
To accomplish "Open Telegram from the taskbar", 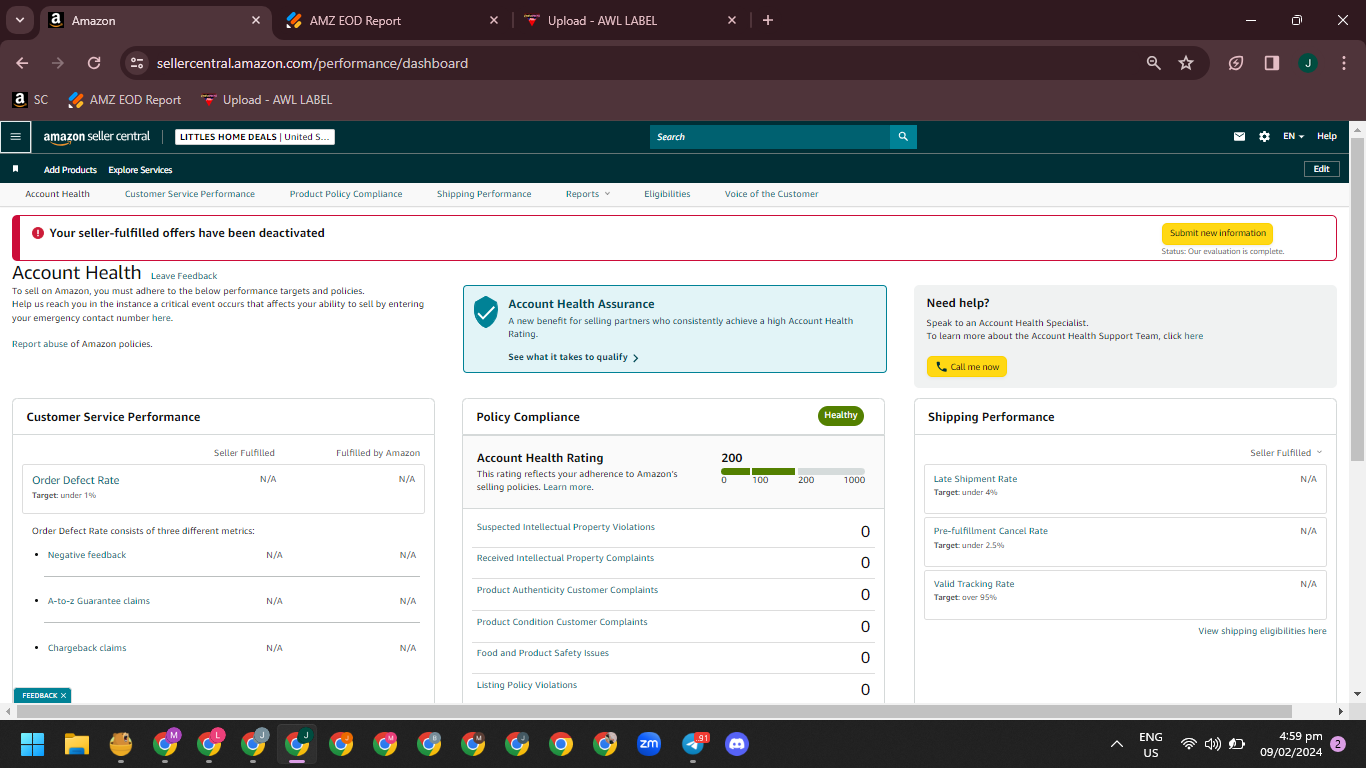I will click(x=693, y=744).
